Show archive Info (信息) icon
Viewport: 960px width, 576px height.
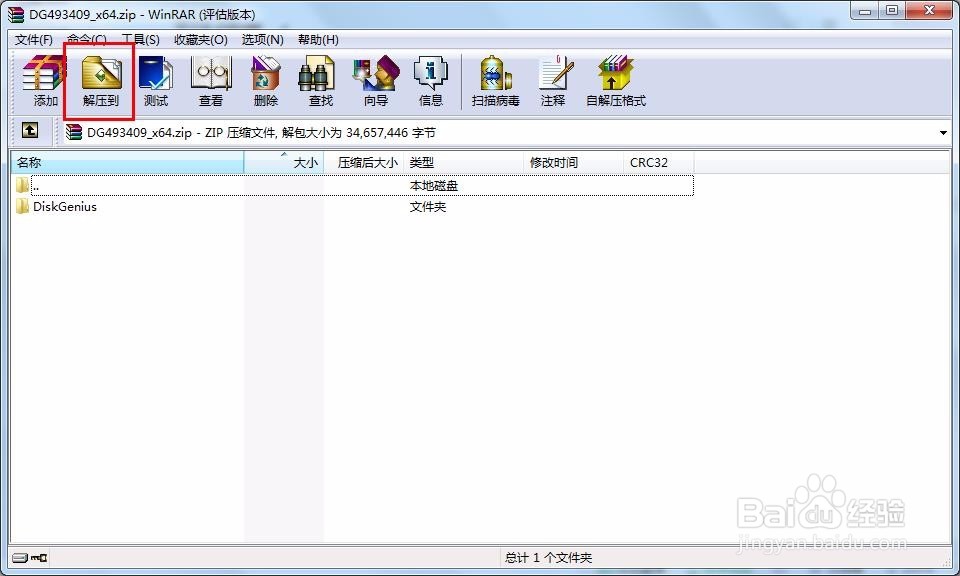pos(430,81)
